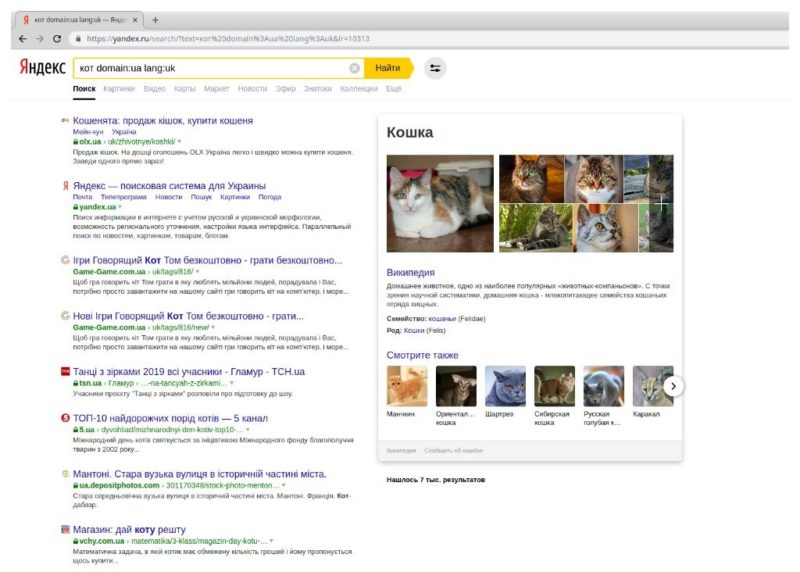
Task: Switch to the Коллекции tab
Action: pos(359,89)
